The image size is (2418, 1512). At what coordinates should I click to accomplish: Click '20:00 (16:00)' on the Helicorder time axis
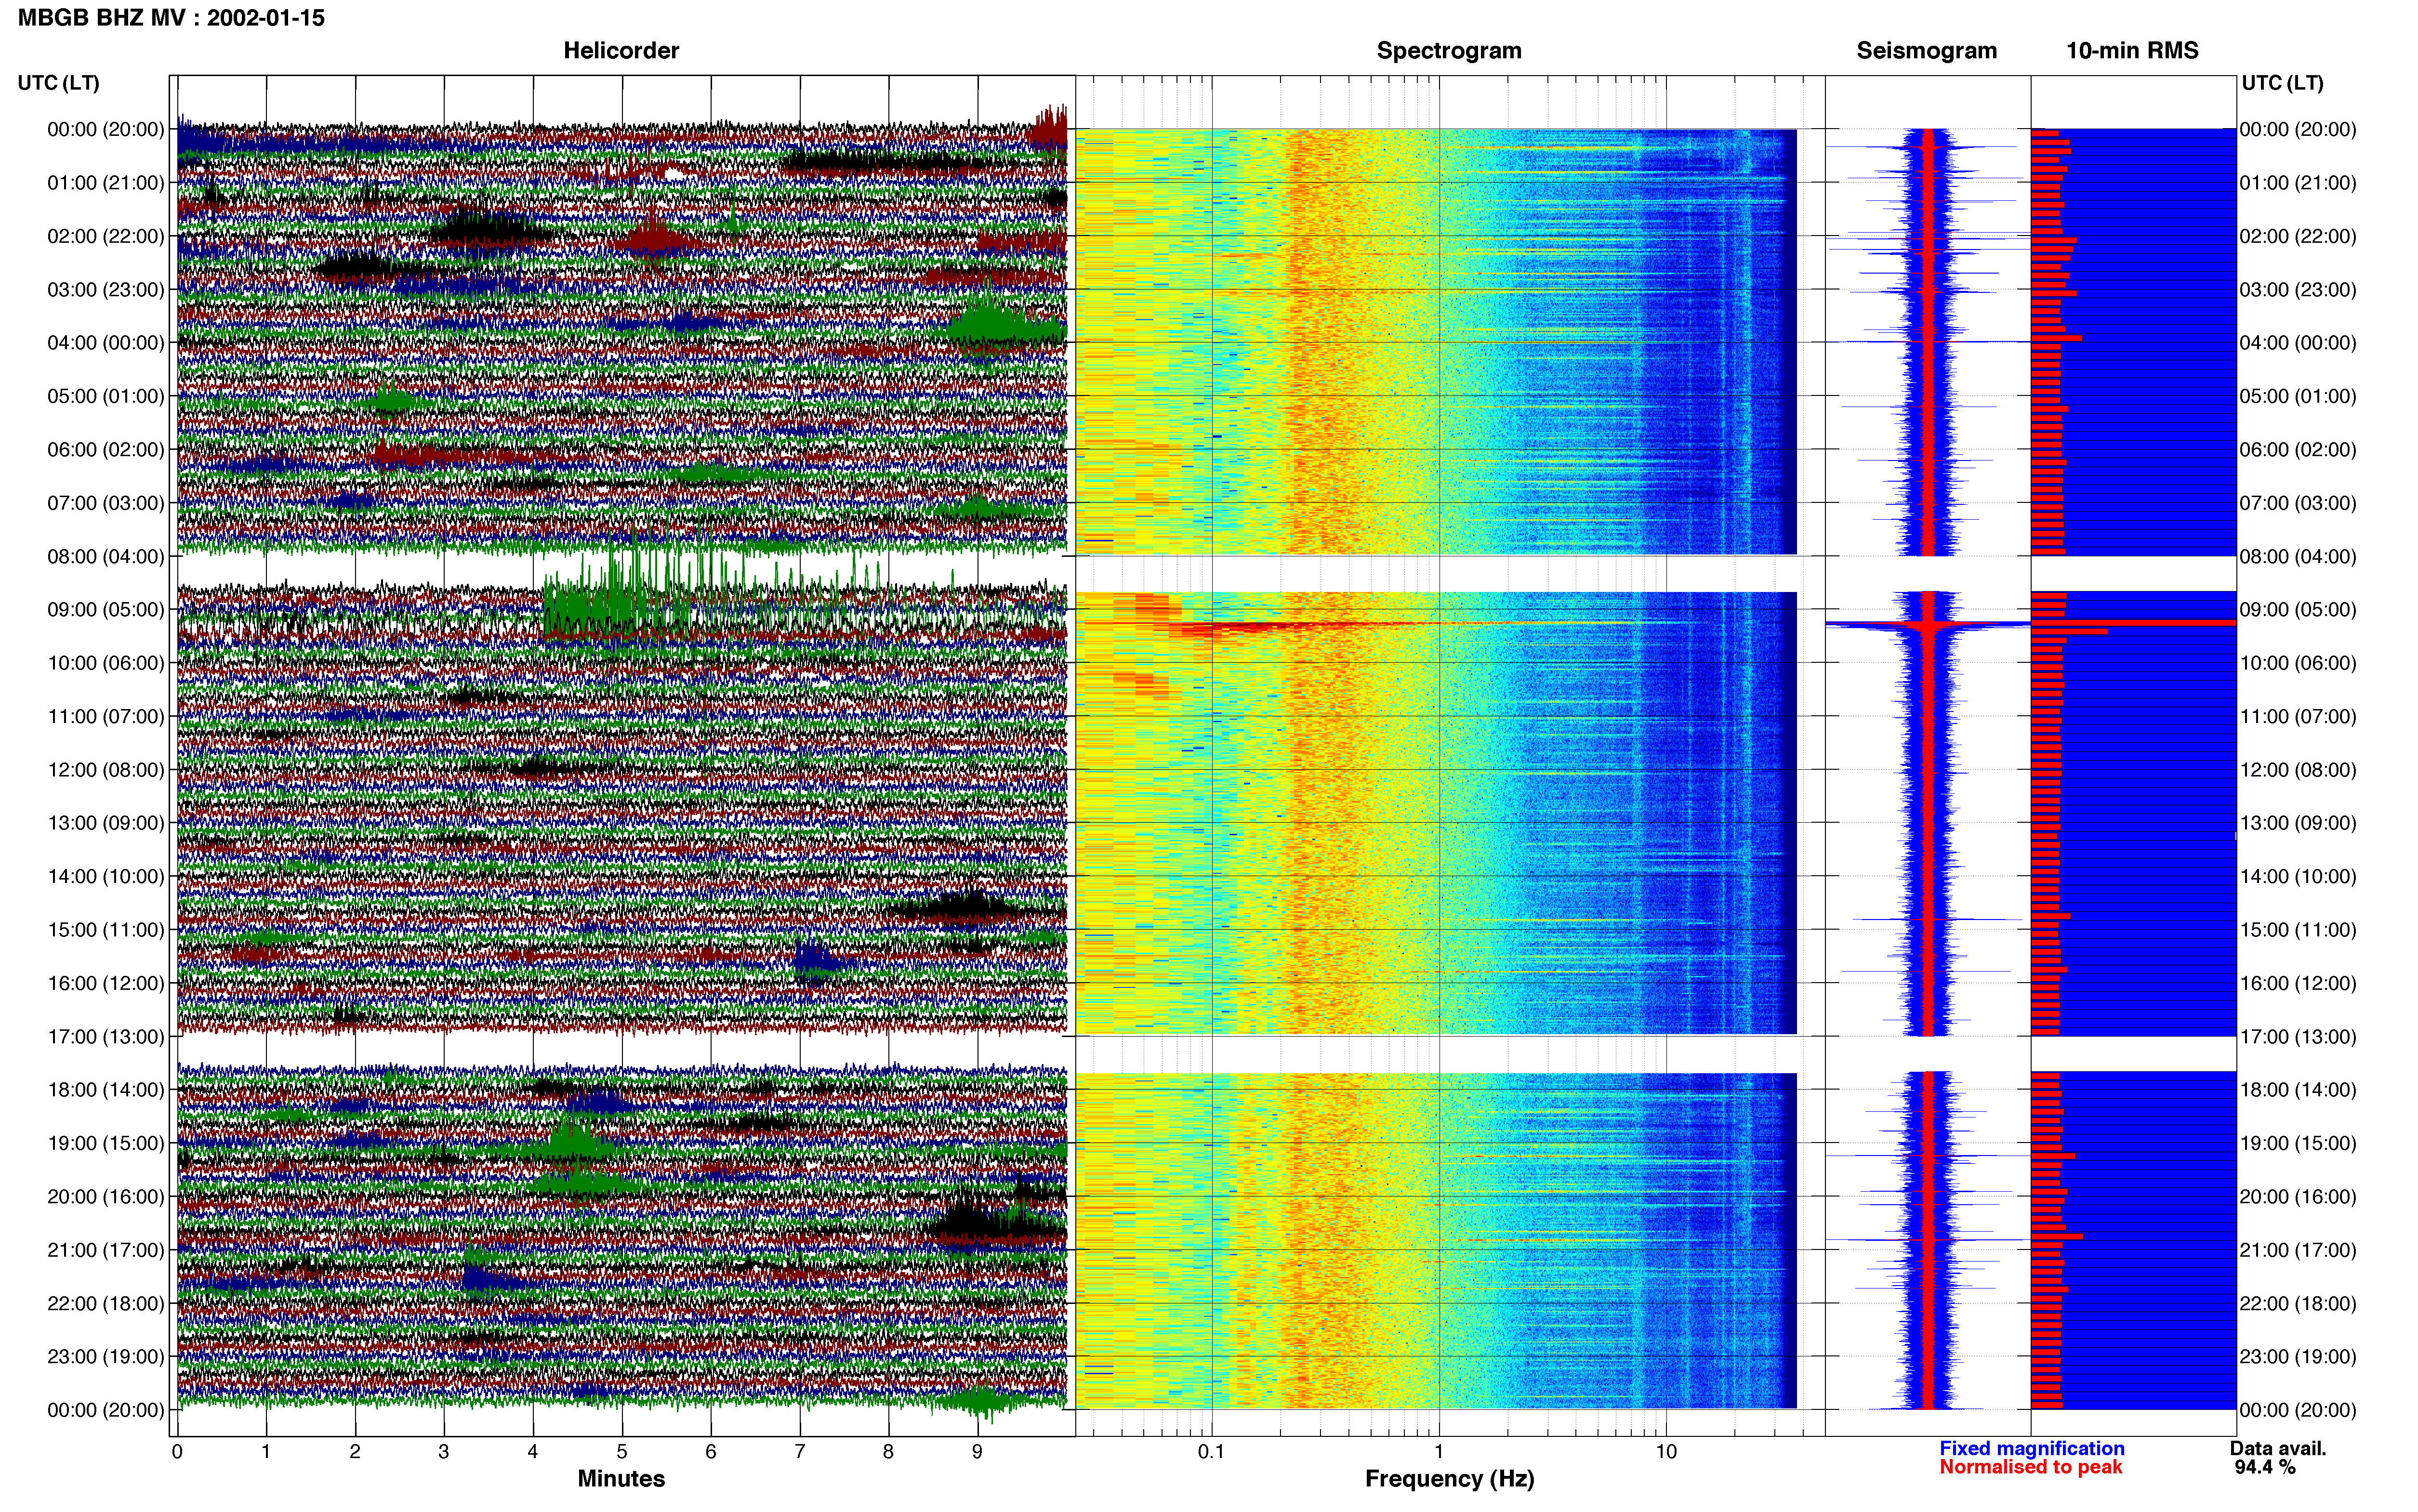pyautogui.click(x=106, y=1196)
